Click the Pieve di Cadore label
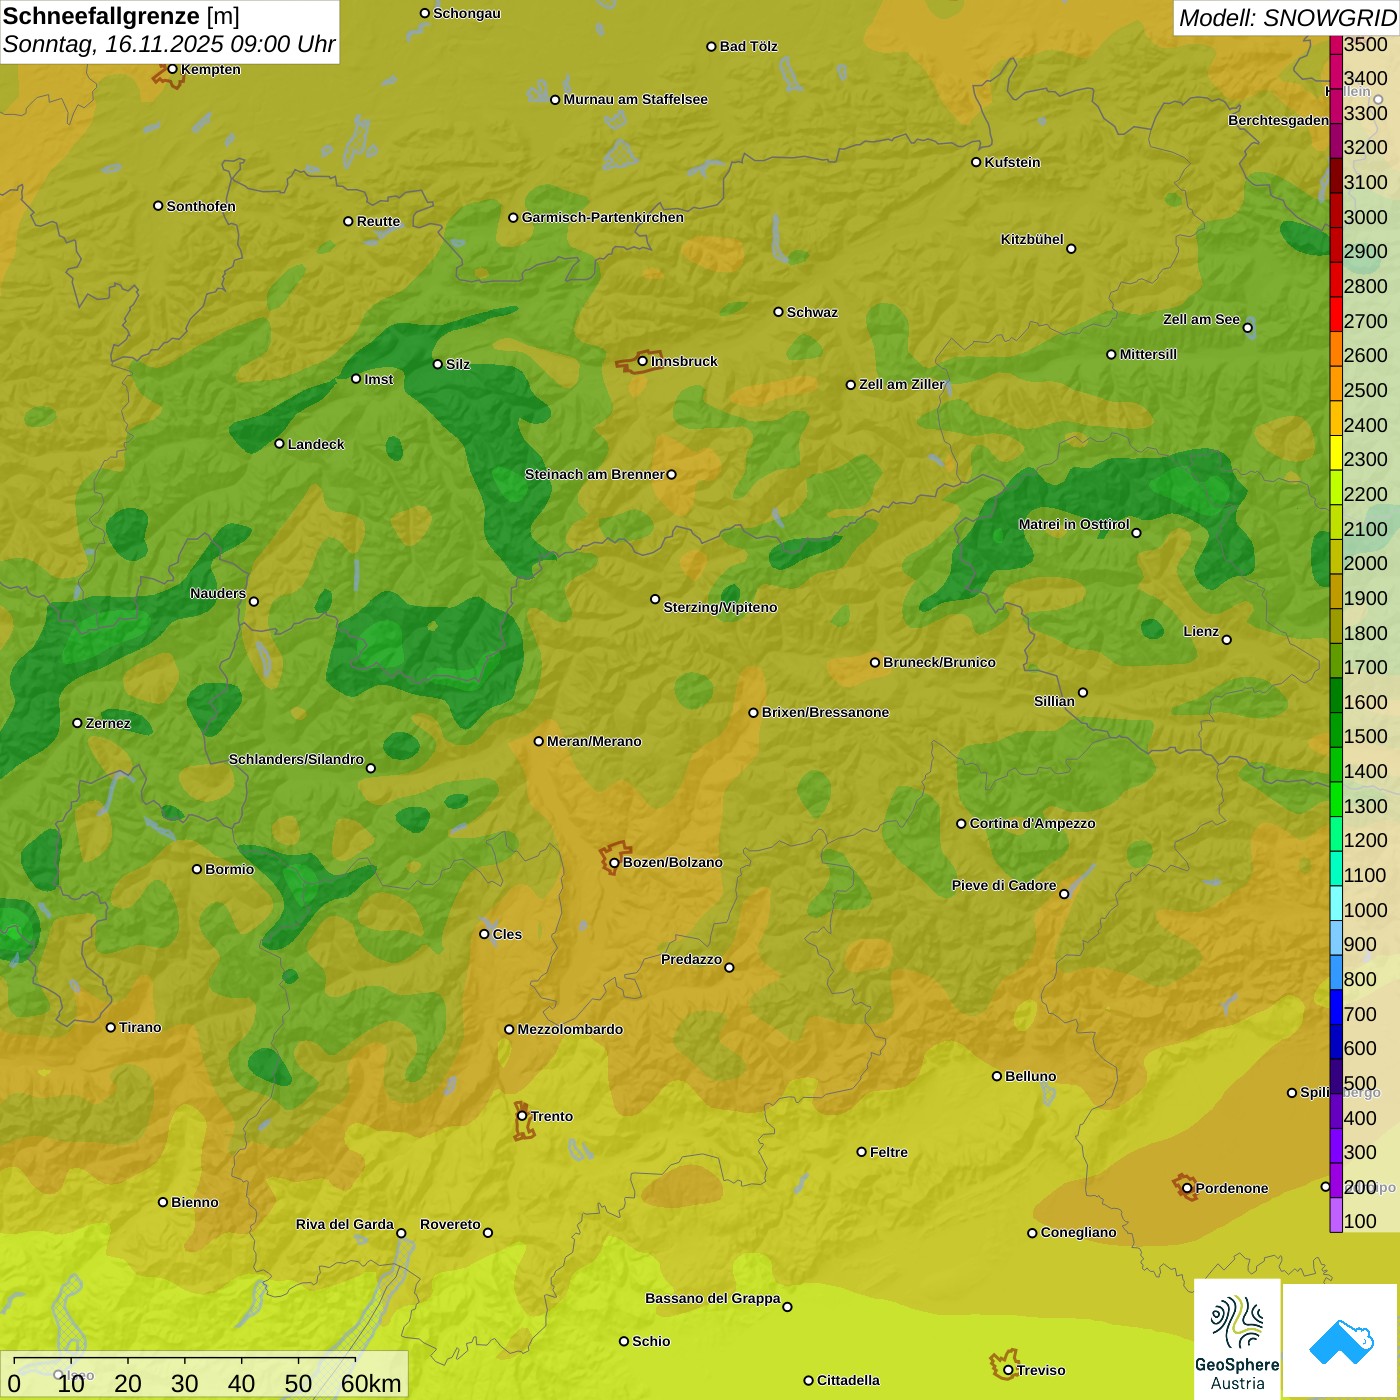The width and height of the screenshot is (1400, 1400). [x=1004, y=885]
